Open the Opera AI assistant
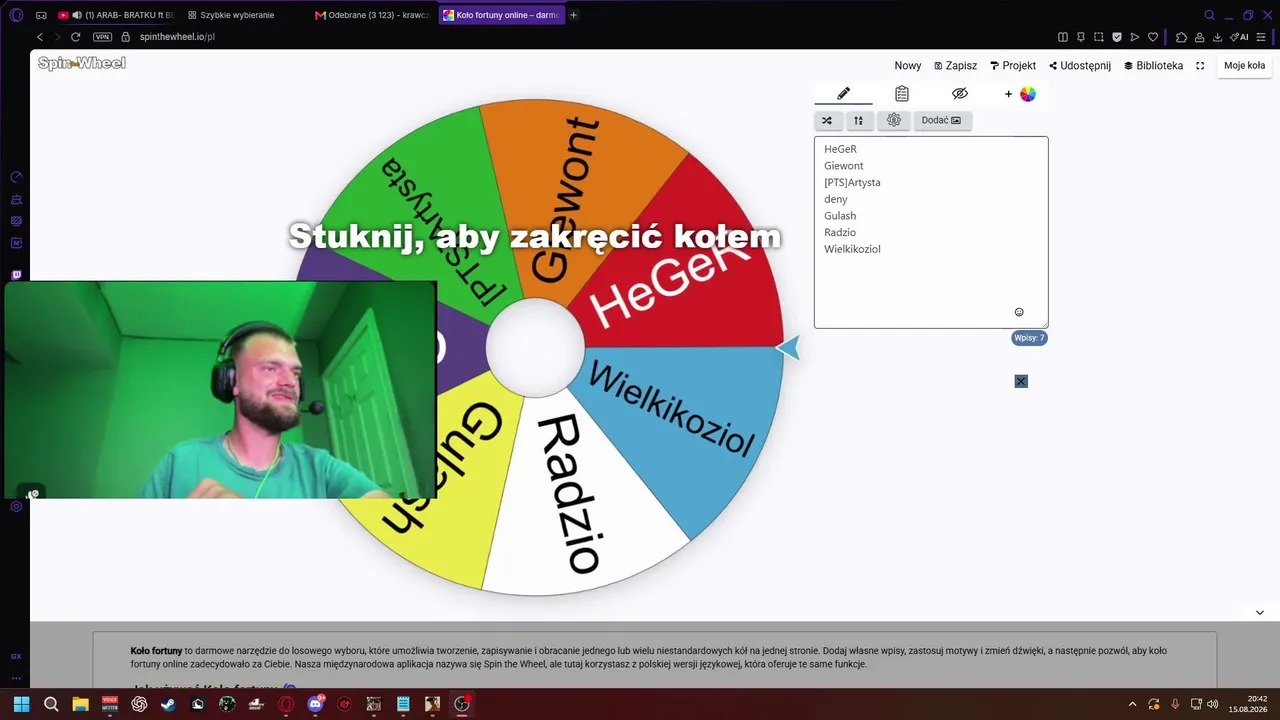This screenshot has width=1280, height=720. click(1239, 37)
